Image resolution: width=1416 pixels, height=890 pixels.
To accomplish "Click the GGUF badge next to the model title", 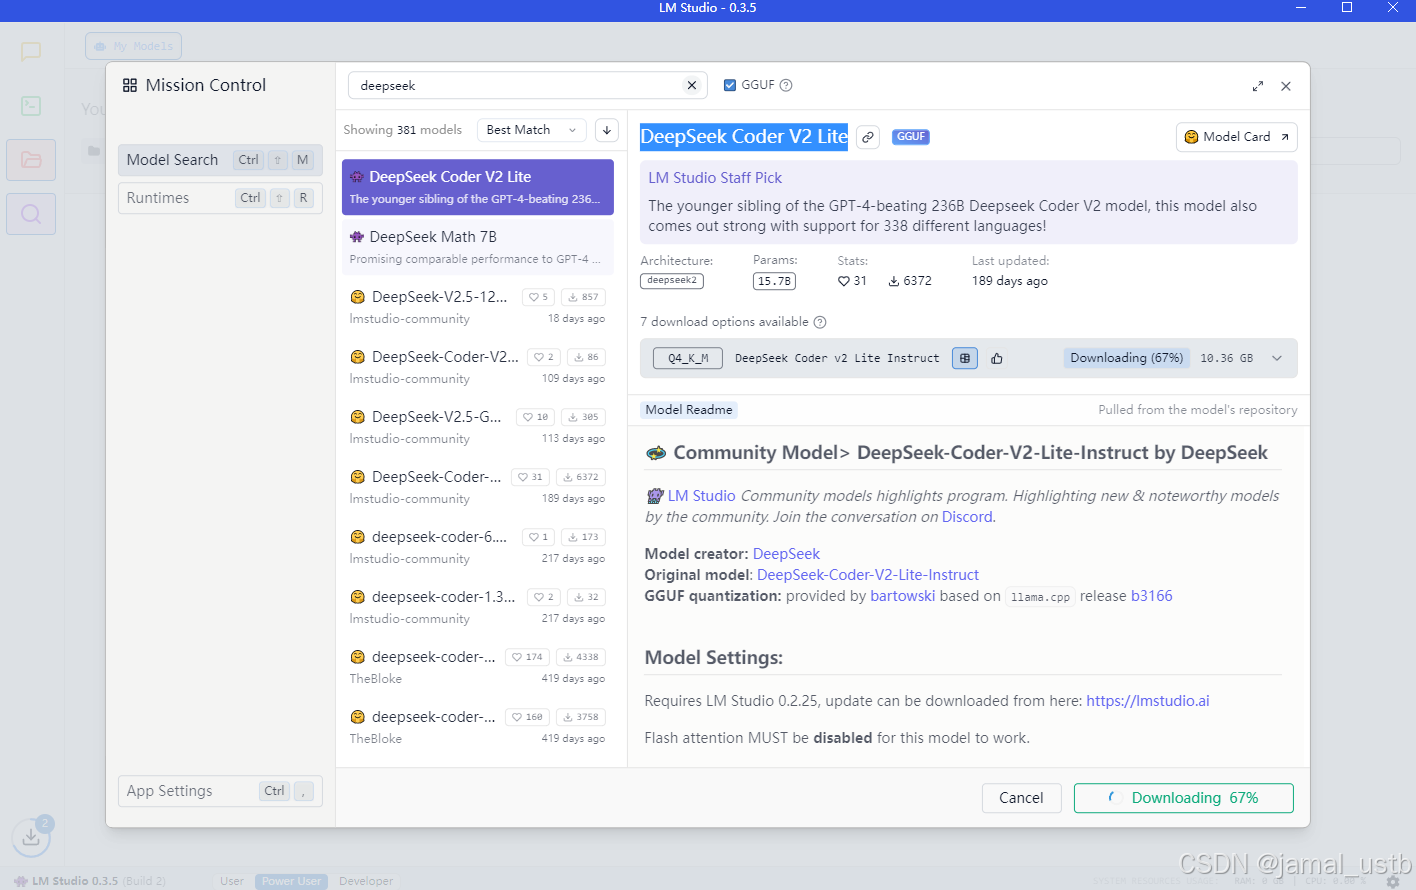I will [911, 137].
